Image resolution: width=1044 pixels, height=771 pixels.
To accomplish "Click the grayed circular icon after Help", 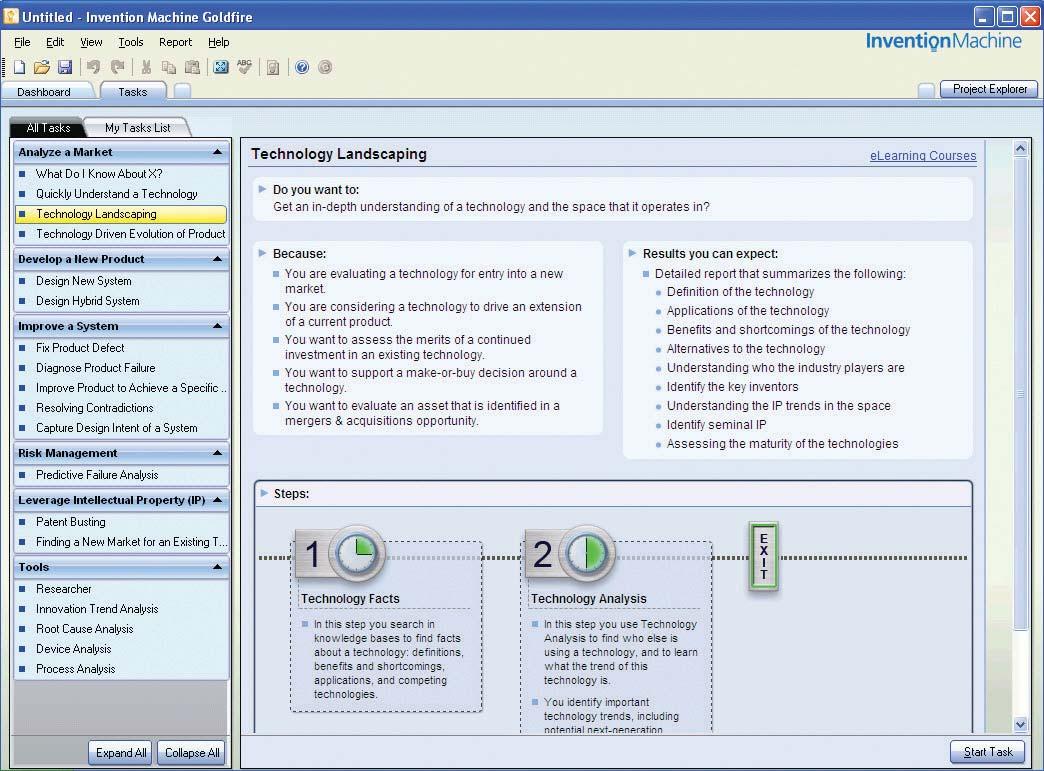I will point(325,67).
